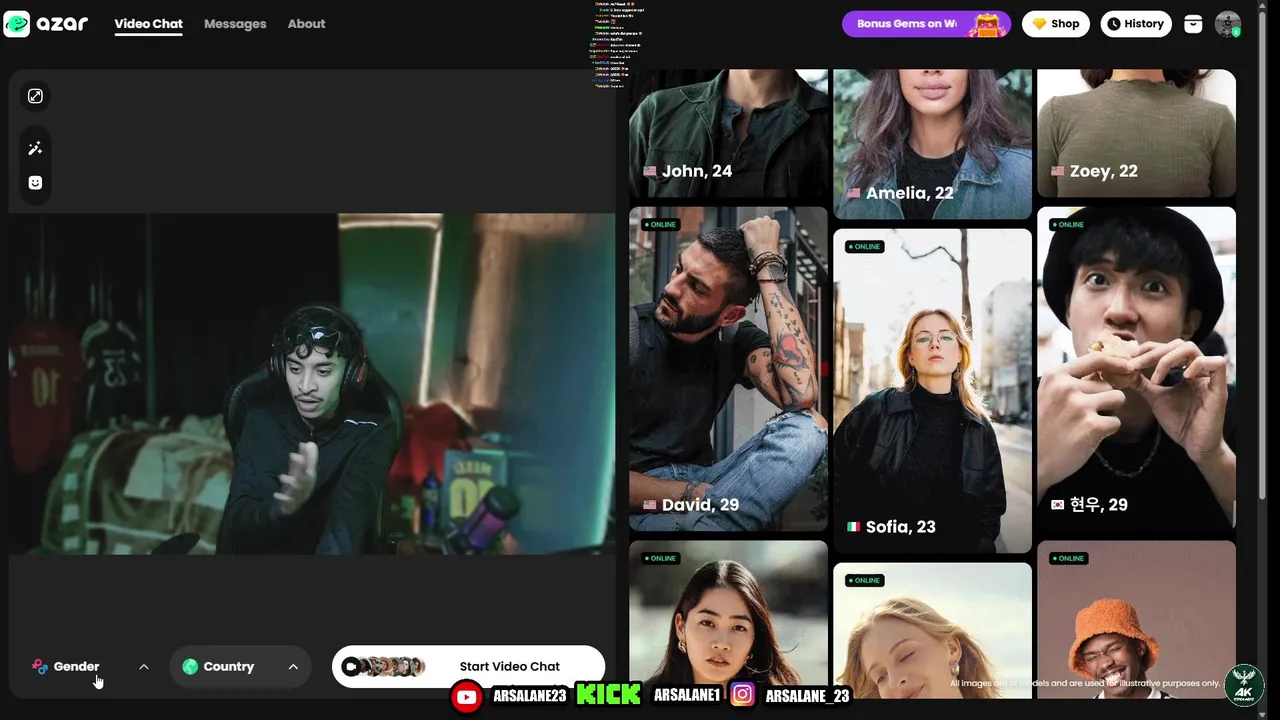Click the webcam video preview
This screenshot has width=1280, height=720.
click(x=312, y=383)
